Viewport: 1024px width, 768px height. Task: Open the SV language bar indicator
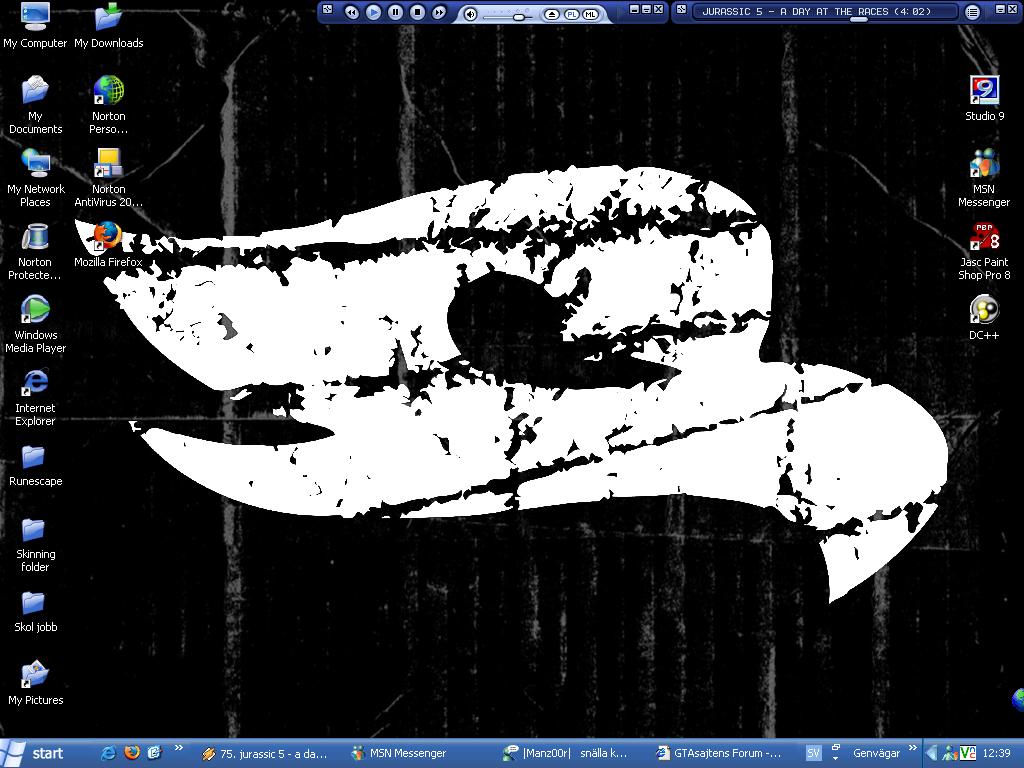(813, 754)
